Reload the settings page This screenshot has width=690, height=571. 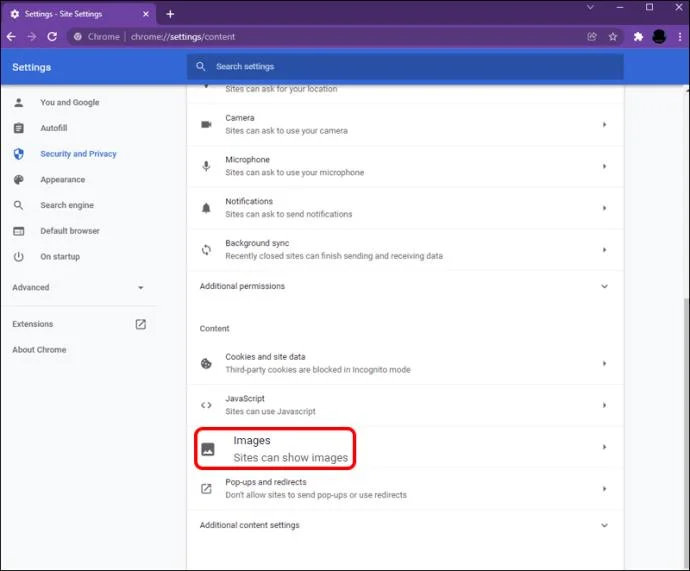pos(52,37)
